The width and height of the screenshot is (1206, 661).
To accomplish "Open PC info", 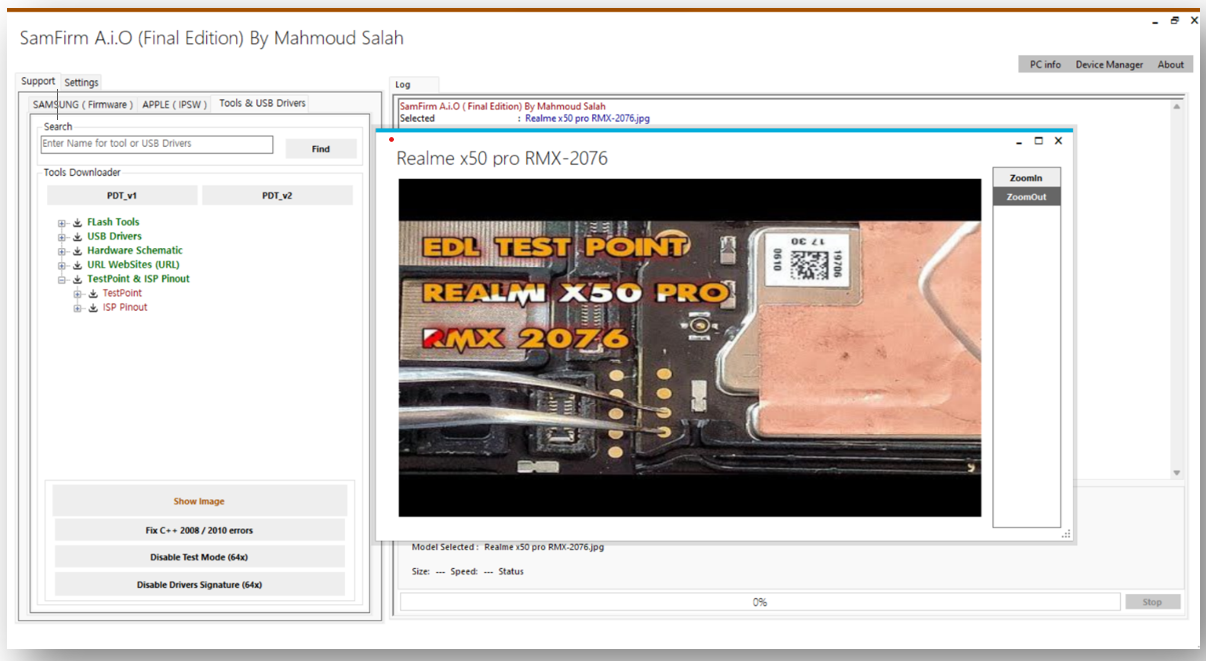I will pos(1045,64).
